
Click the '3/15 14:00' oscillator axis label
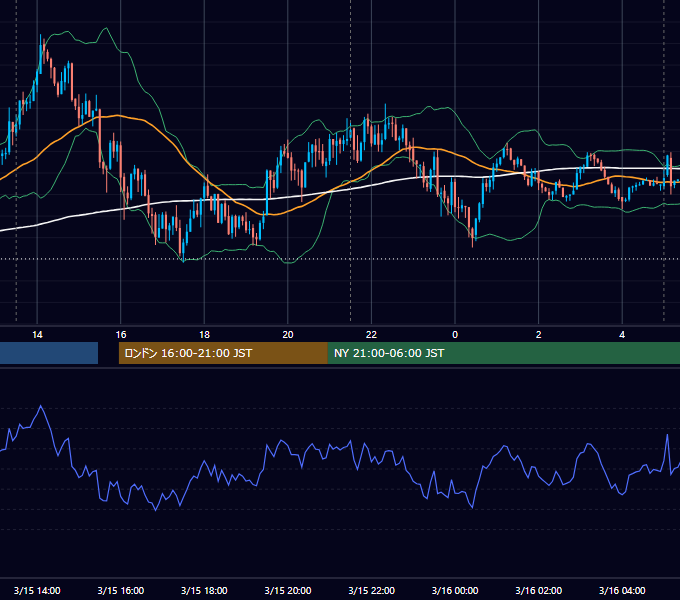(x=37, y=590)
